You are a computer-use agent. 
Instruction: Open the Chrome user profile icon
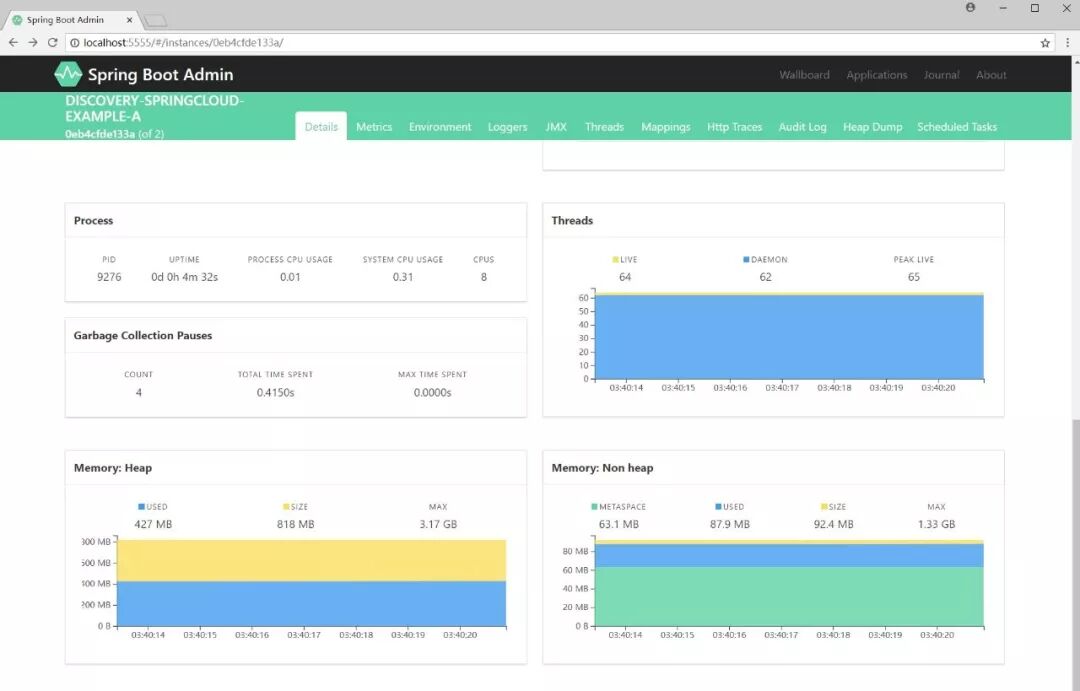970,8
